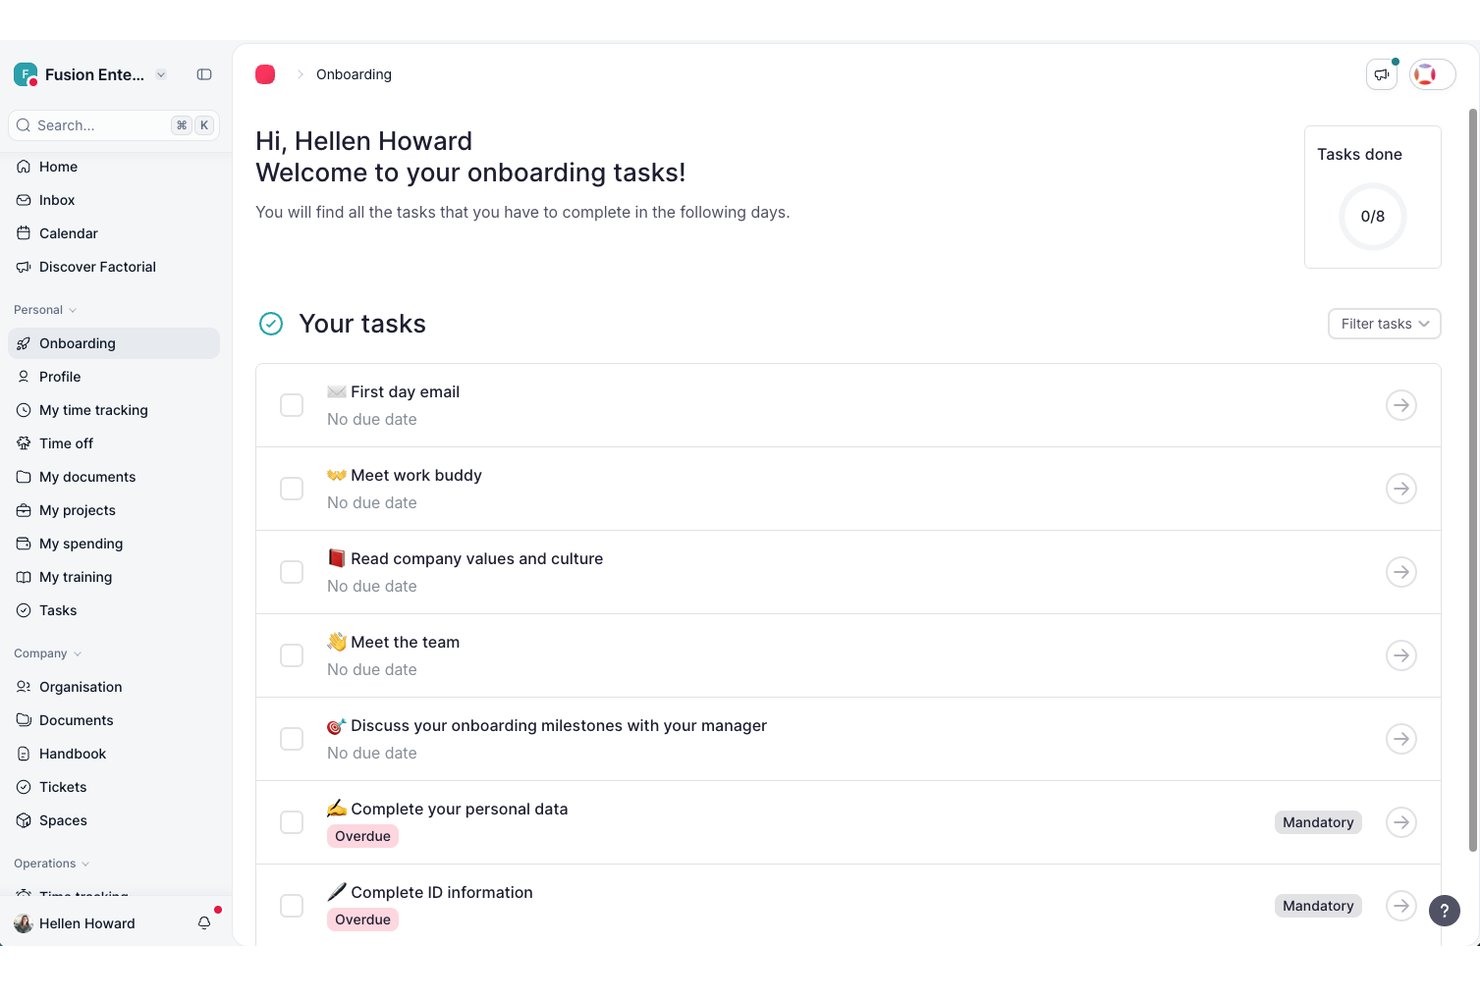1480x987 pixels.
Task: Open First day email task arrow
Action: click(x=1401, y=405)
